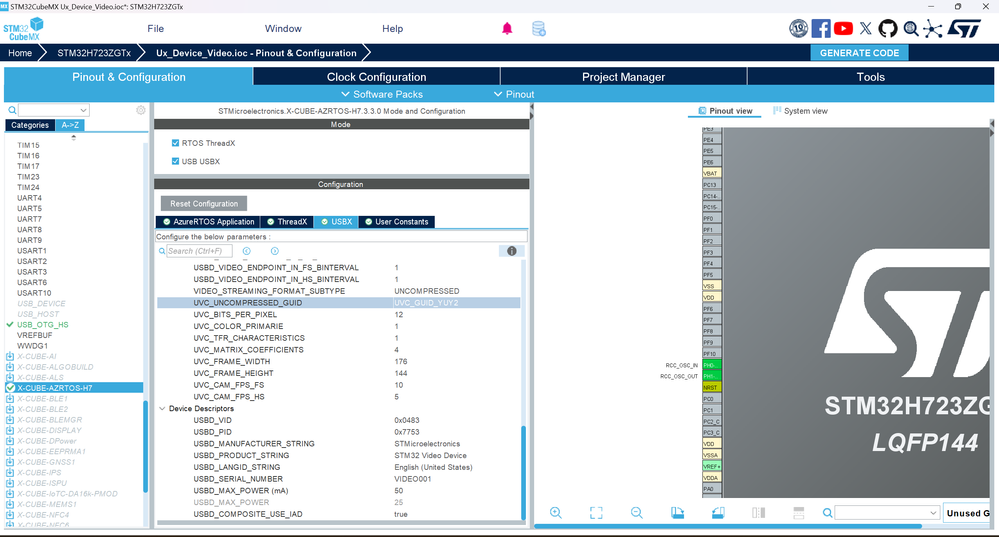Click the USBD_VID value 0x0483
Screen dimensions: 999x537
click(x=406, y=420)
